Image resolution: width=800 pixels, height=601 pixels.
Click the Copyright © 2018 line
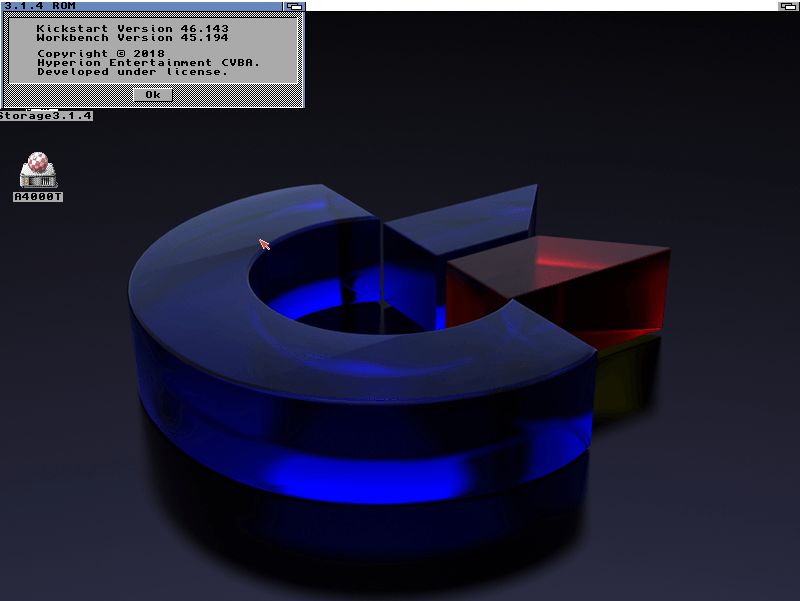click(98, 53)
